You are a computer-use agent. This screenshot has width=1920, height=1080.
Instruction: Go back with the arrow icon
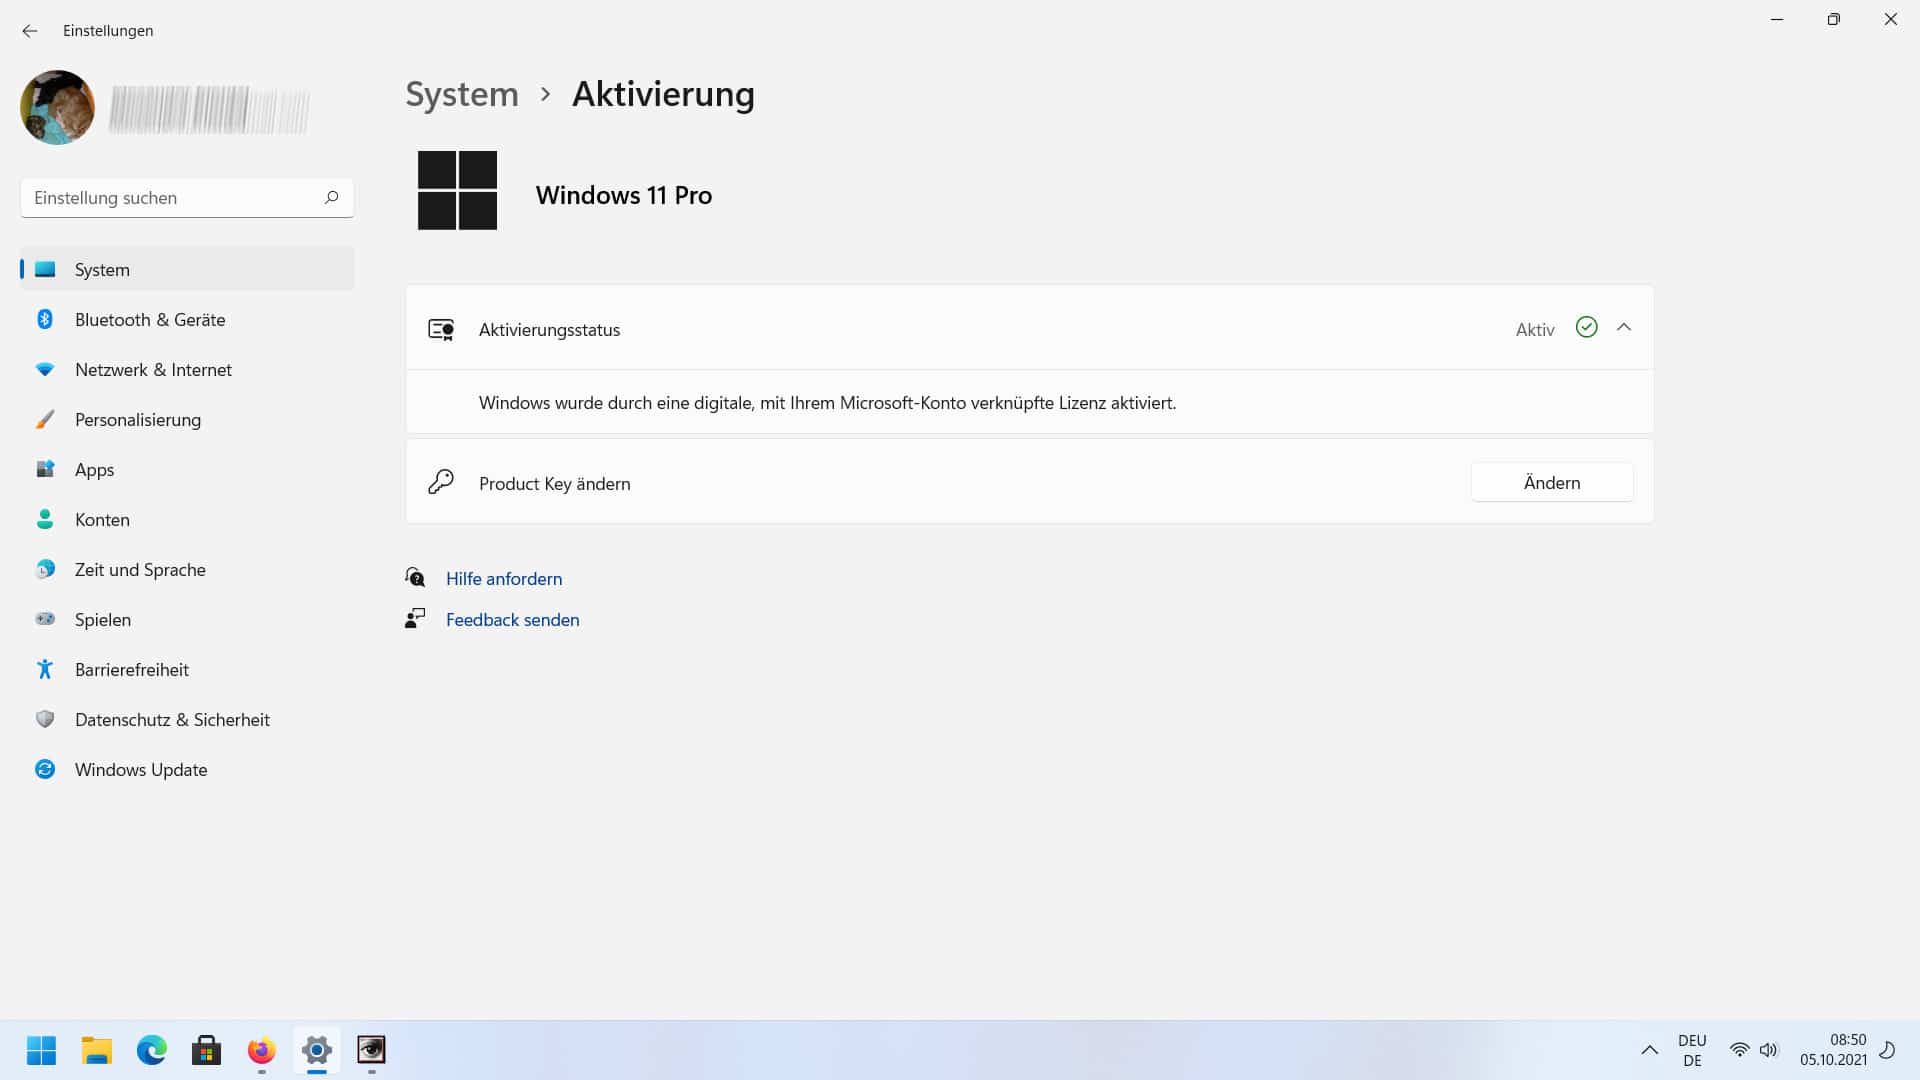coord(30,31)
